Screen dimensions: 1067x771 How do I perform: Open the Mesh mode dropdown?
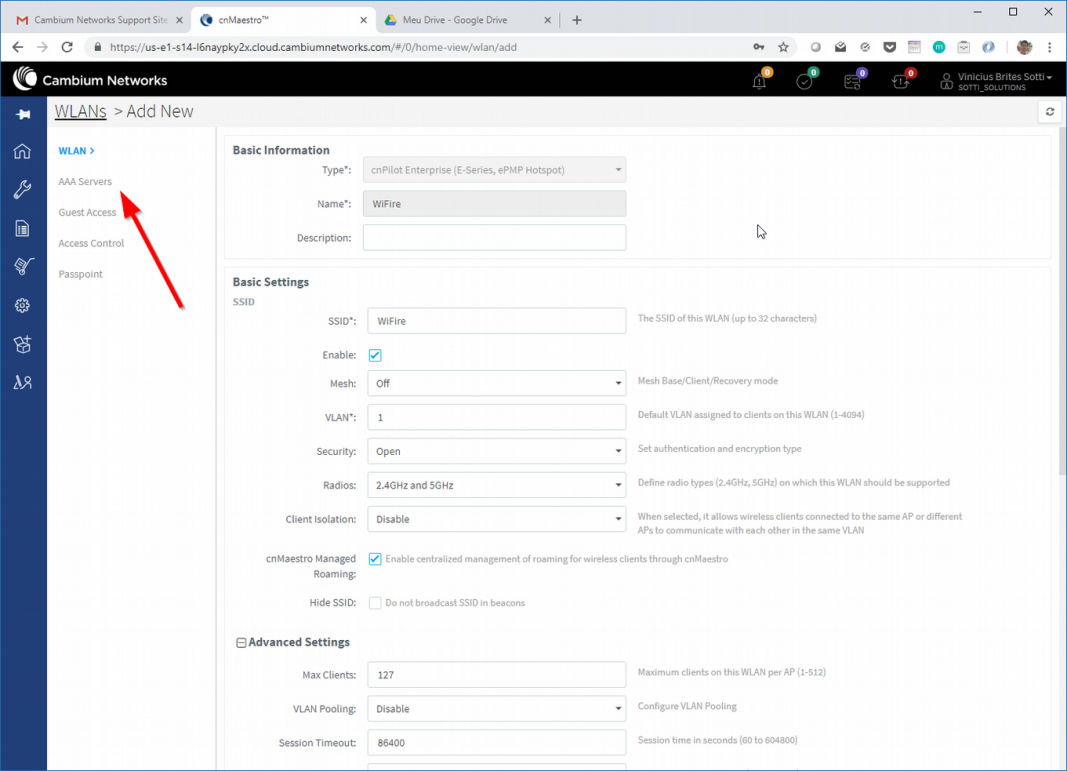(x=496, y=383)
